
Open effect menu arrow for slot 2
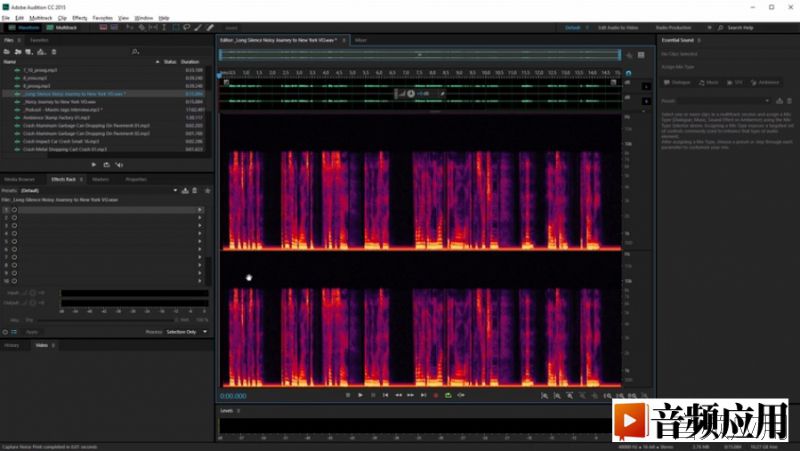(199, 217)
